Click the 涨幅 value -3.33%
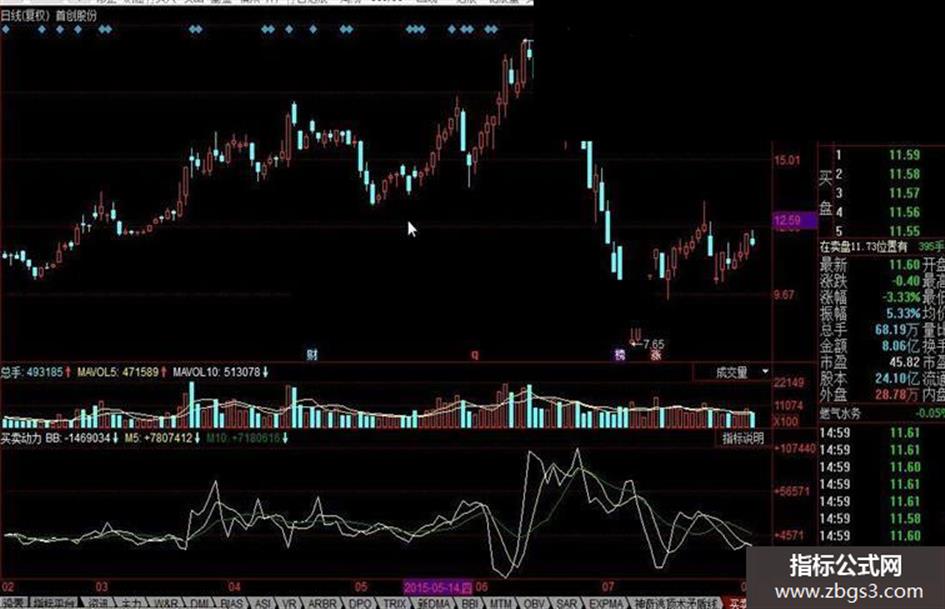The width and height of the screenshot is (945, 609). click(902, 297)
